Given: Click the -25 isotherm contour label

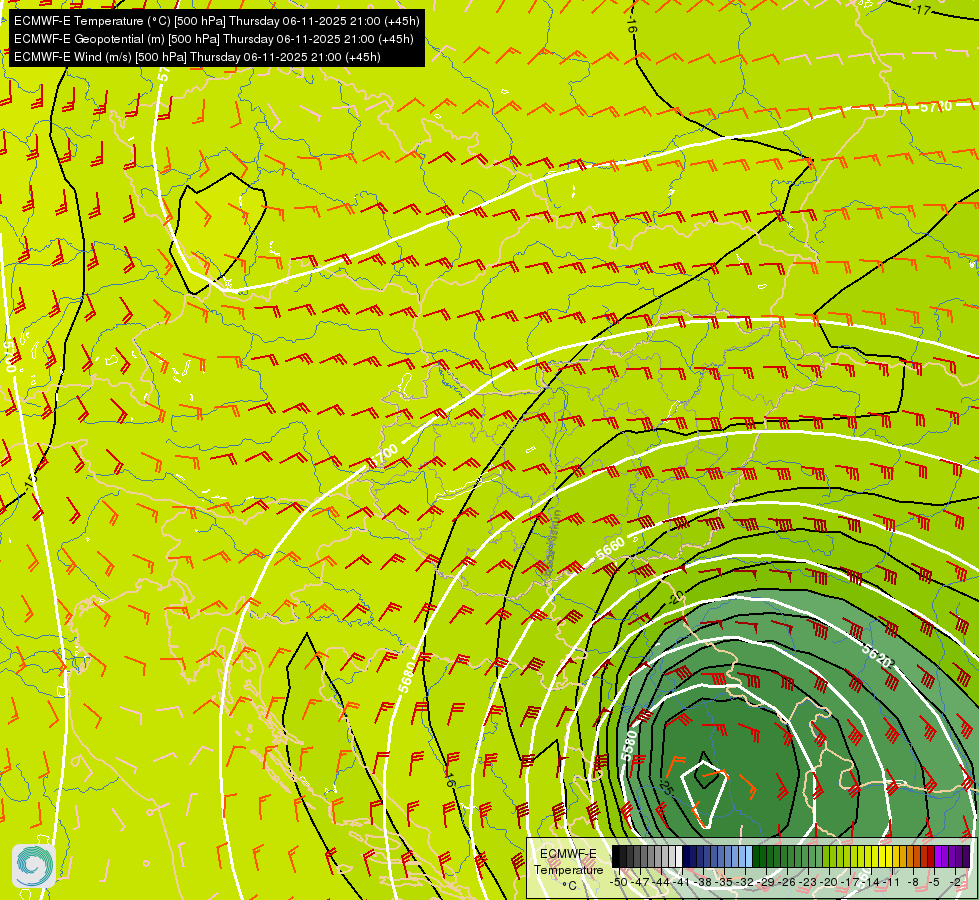Looking at the screenshot, I should point(666,788).
